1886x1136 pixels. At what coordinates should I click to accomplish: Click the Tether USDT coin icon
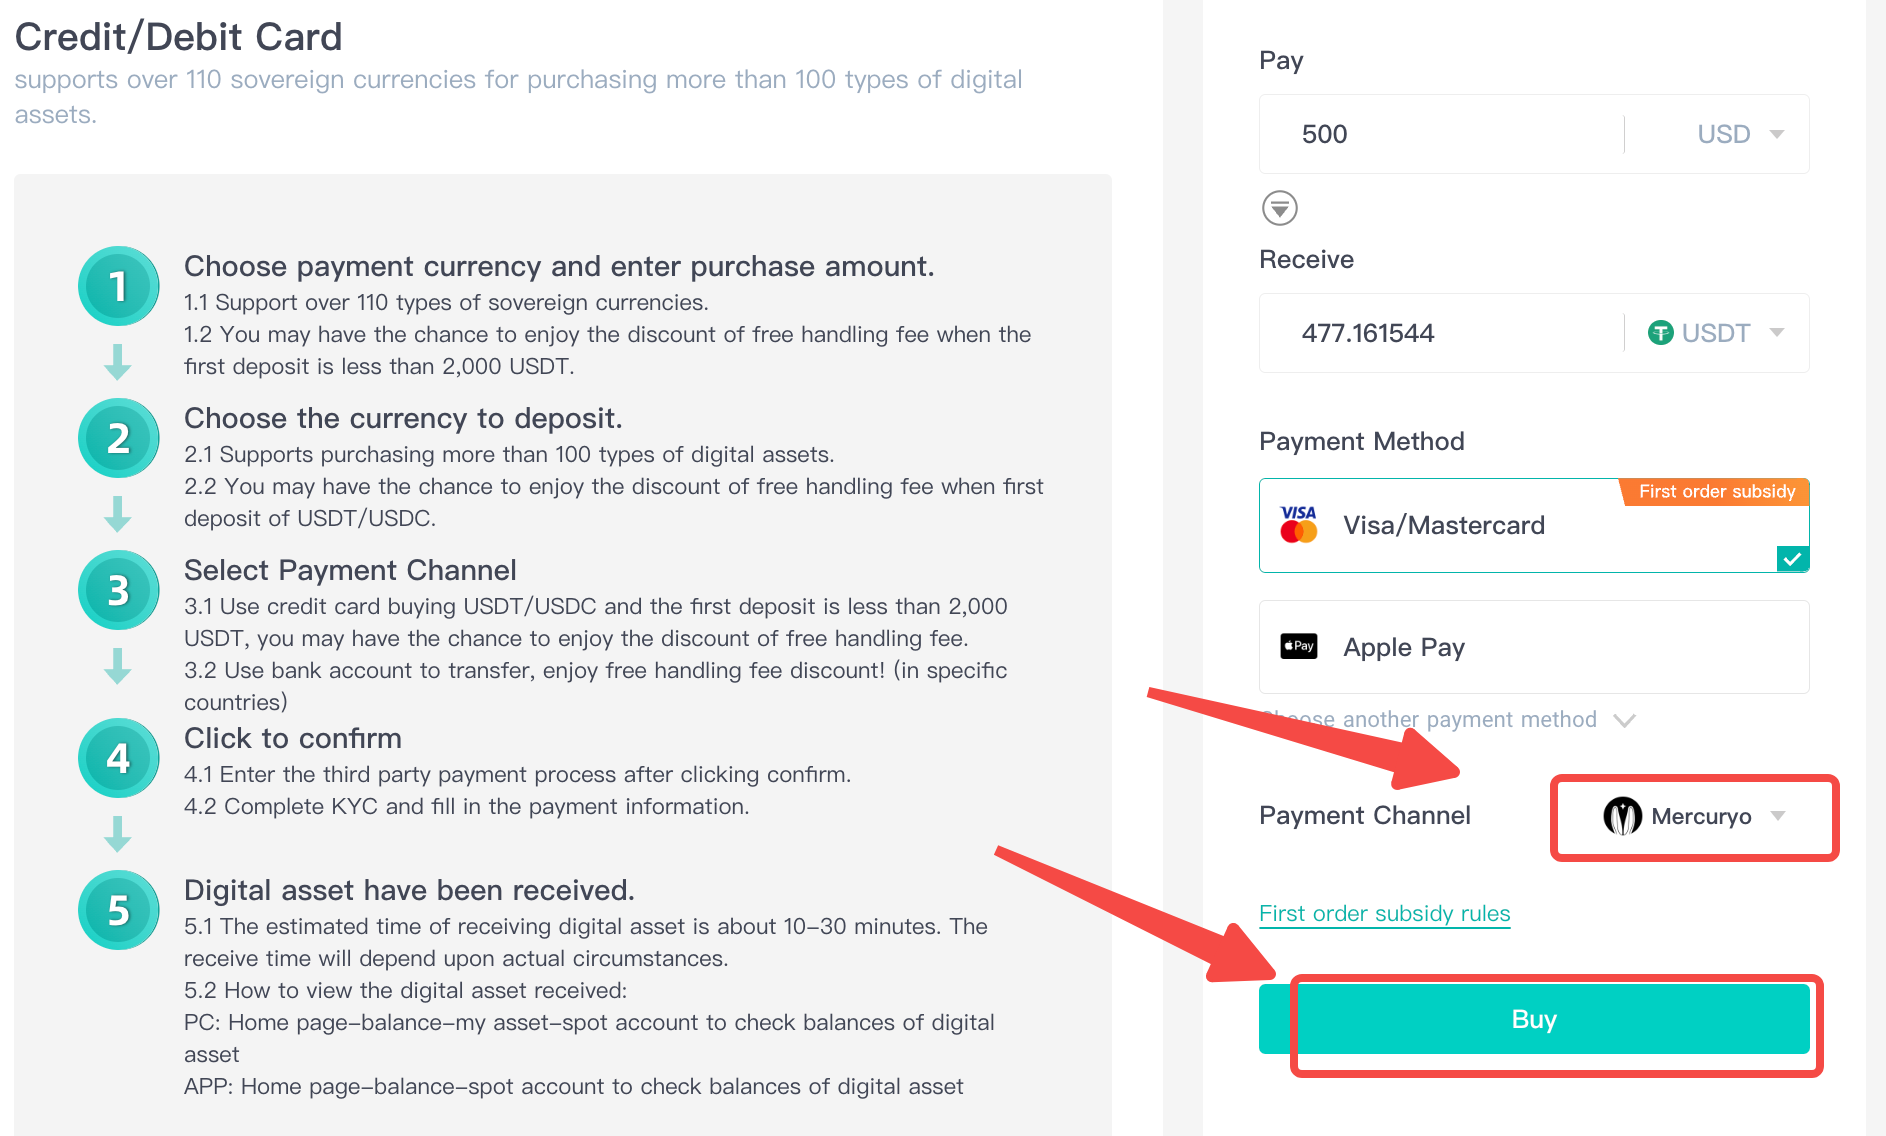click(1660, 333)
